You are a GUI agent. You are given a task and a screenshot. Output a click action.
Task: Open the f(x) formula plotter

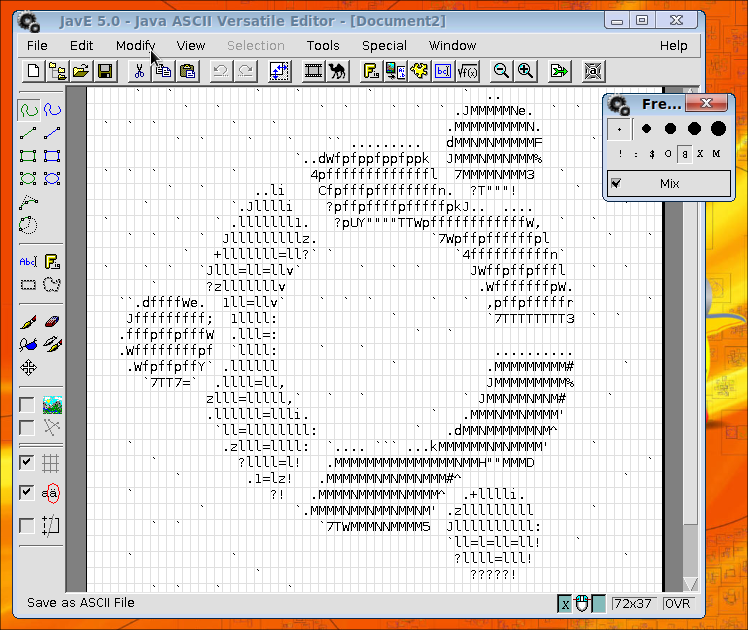coord(468,72)
